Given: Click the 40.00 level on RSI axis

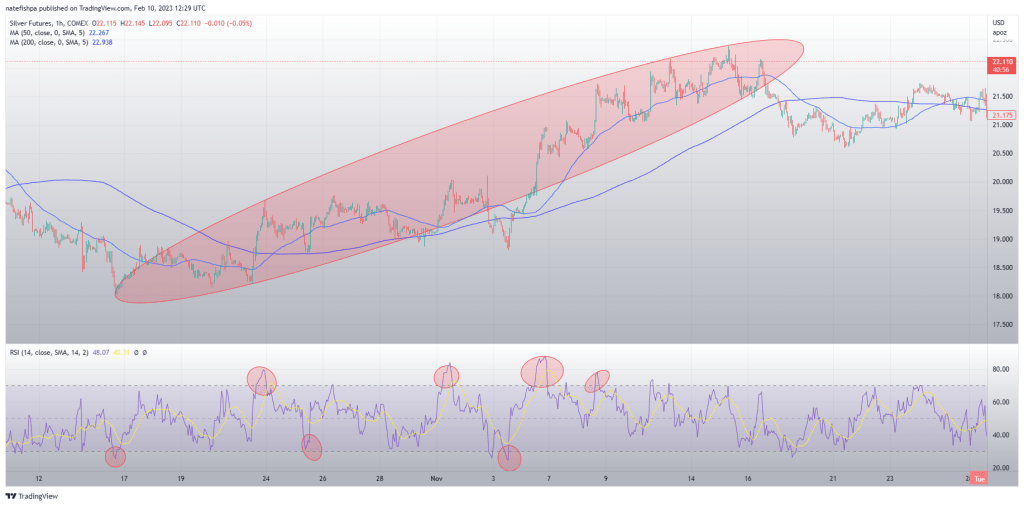Looking at the screenshot, I should pos(998,435).
